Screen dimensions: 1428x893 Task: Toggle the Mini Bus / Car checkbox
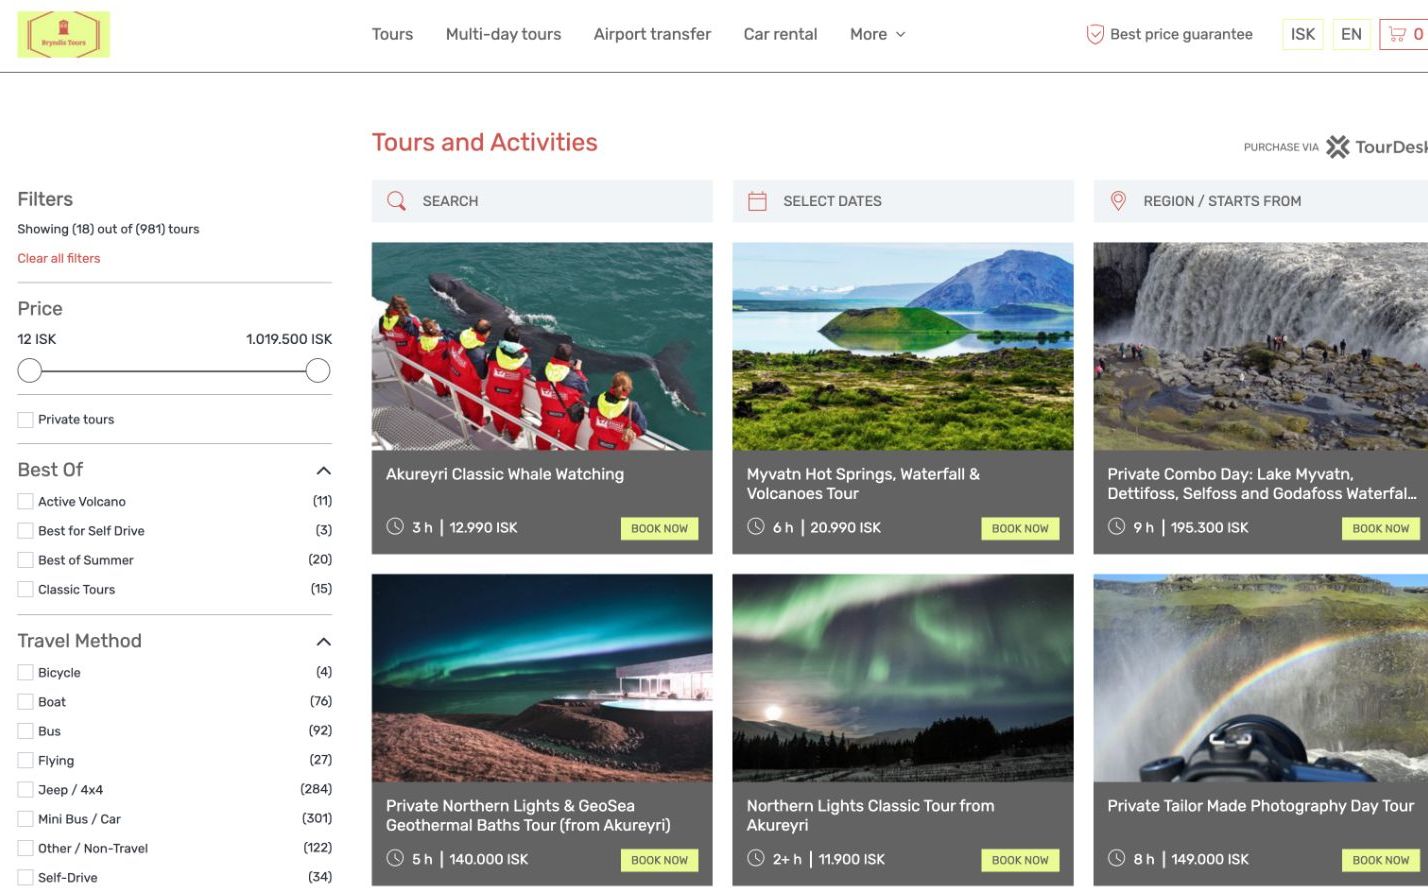point(26,819)
